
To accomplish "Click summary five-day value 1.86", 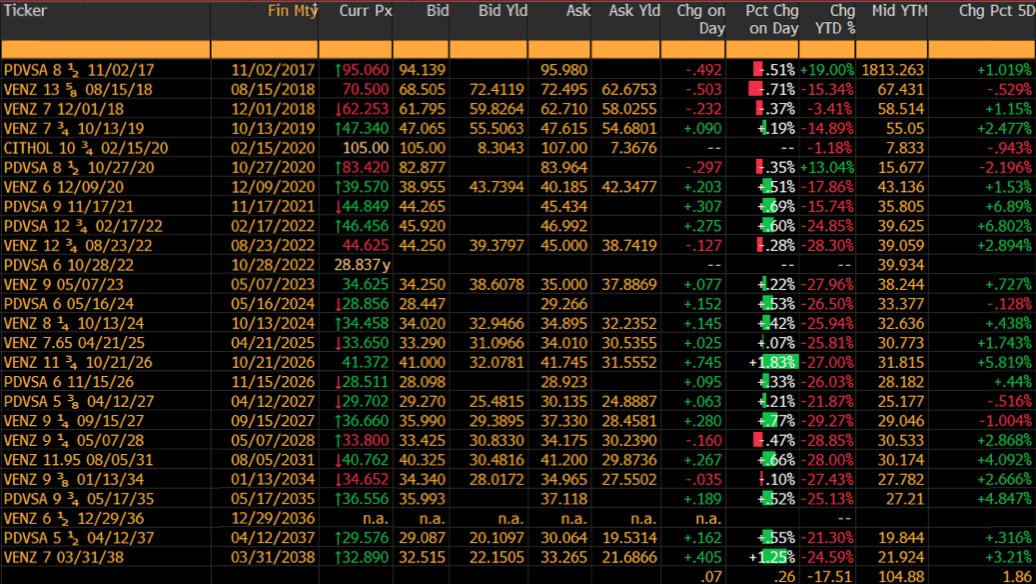I will pyautogui.click(x=1018, y=576).
